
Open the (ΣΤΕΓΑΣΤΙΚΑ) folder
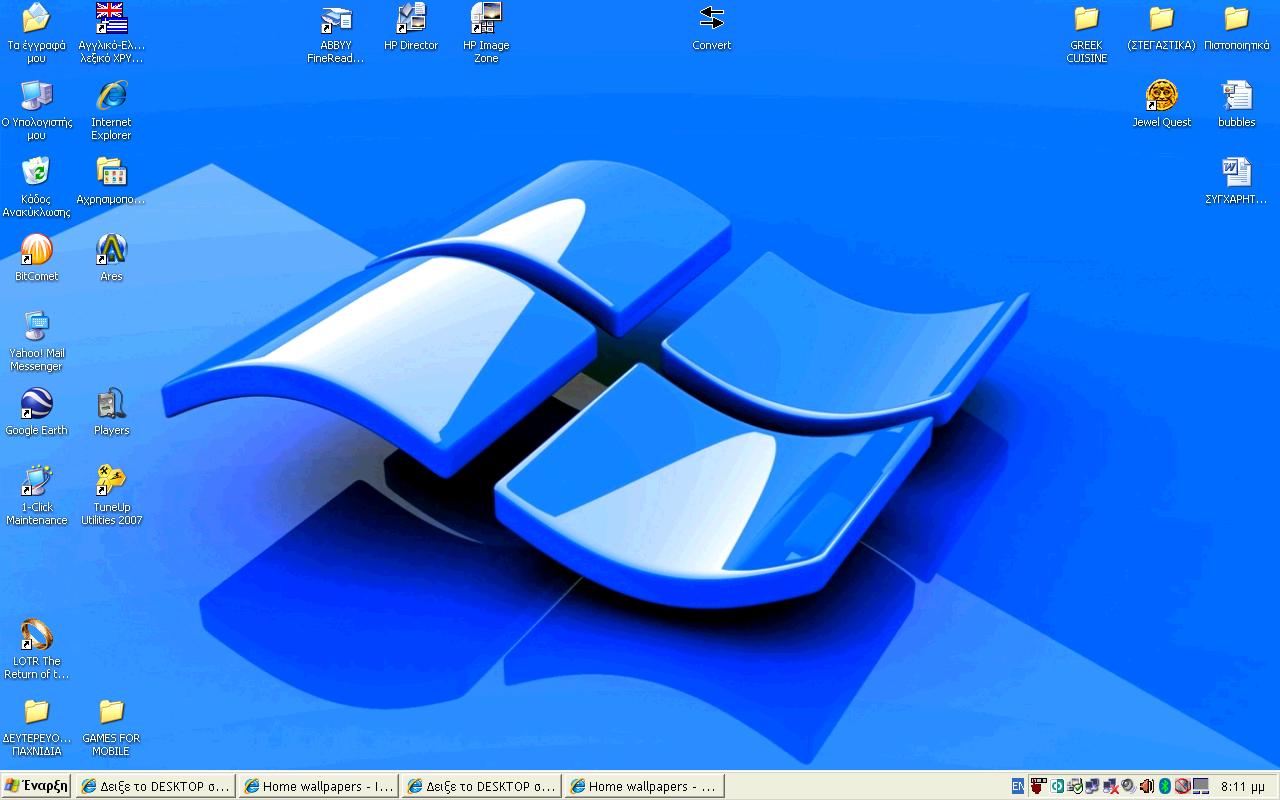pos(1161,27)
